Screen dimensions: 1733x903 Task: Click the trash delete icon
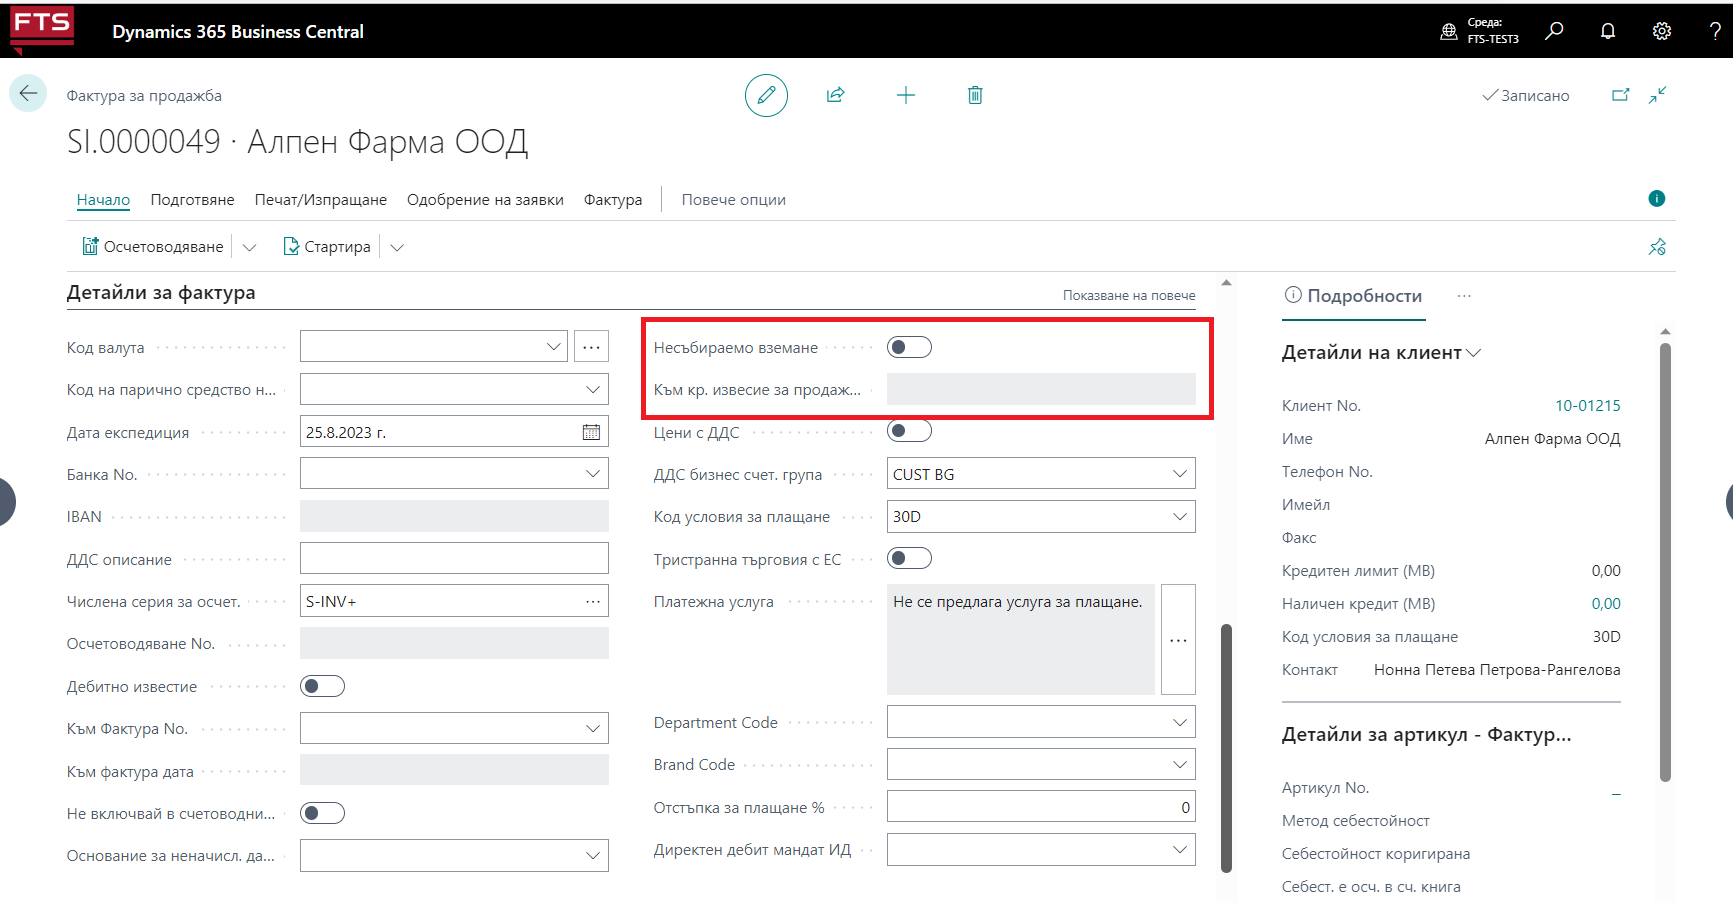click(x=975, y=95)
